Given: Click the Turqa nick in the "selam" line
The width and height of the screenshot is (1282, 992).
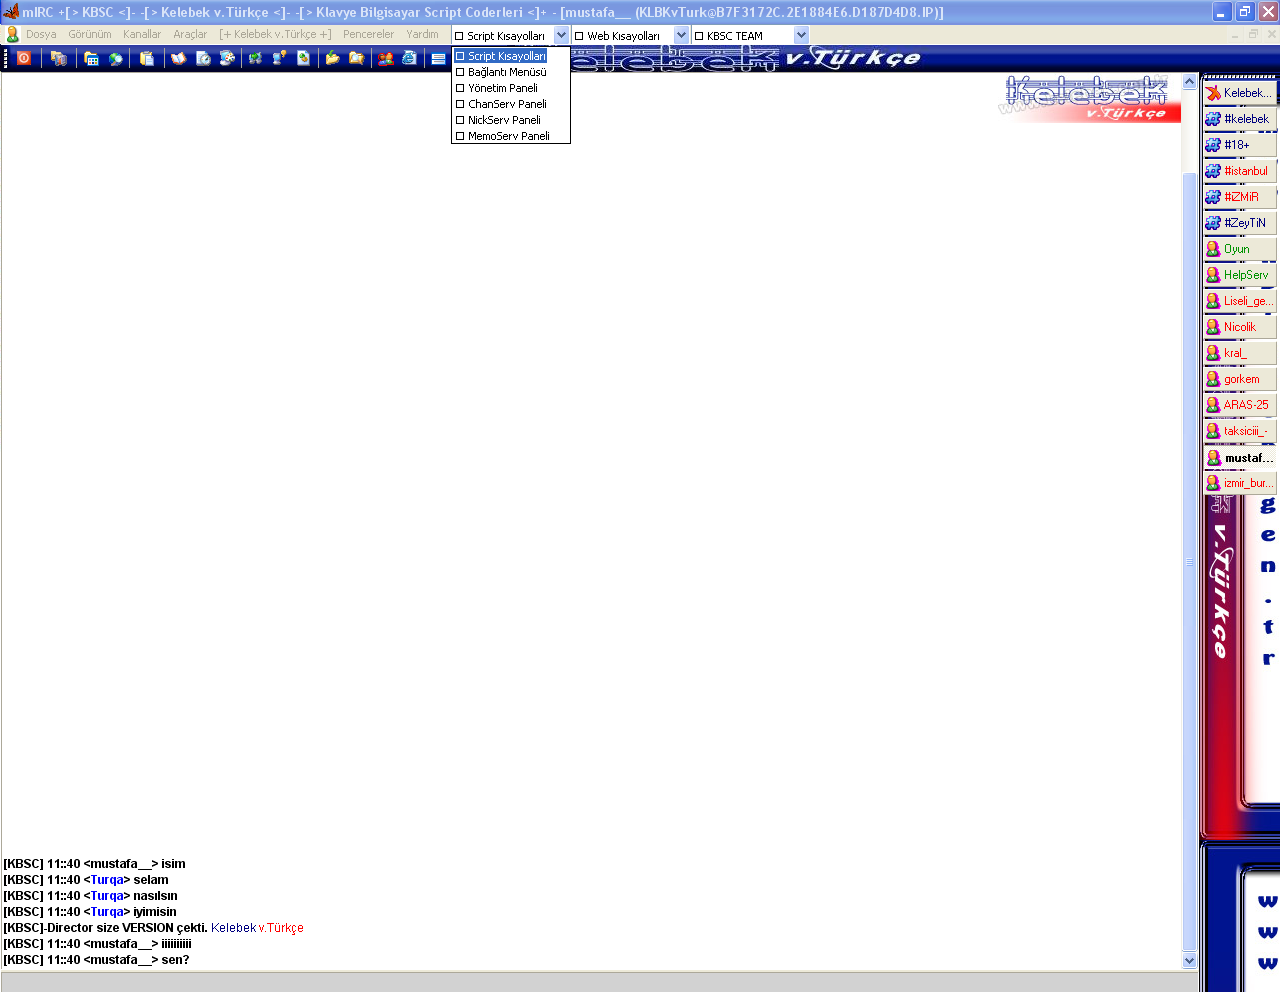Looking at the screenshot, I should (x=107, y=880).
